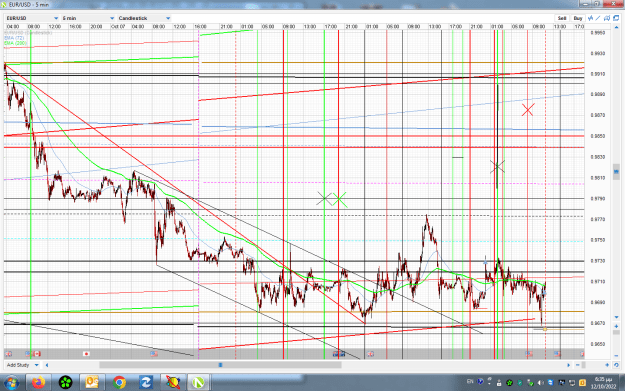Click the reset chart view icon
This screenshot has width=625, height=391.
(616, 365)
